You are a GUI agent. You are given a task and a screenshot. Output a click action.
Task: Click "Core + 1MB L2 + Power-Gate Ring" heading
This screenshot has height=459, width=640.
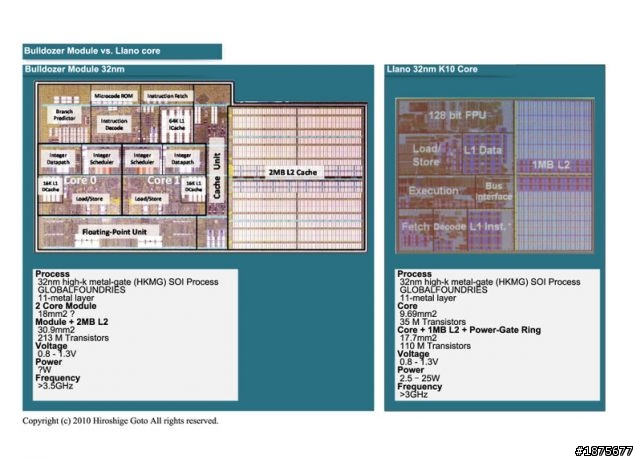tap(469, 330)
